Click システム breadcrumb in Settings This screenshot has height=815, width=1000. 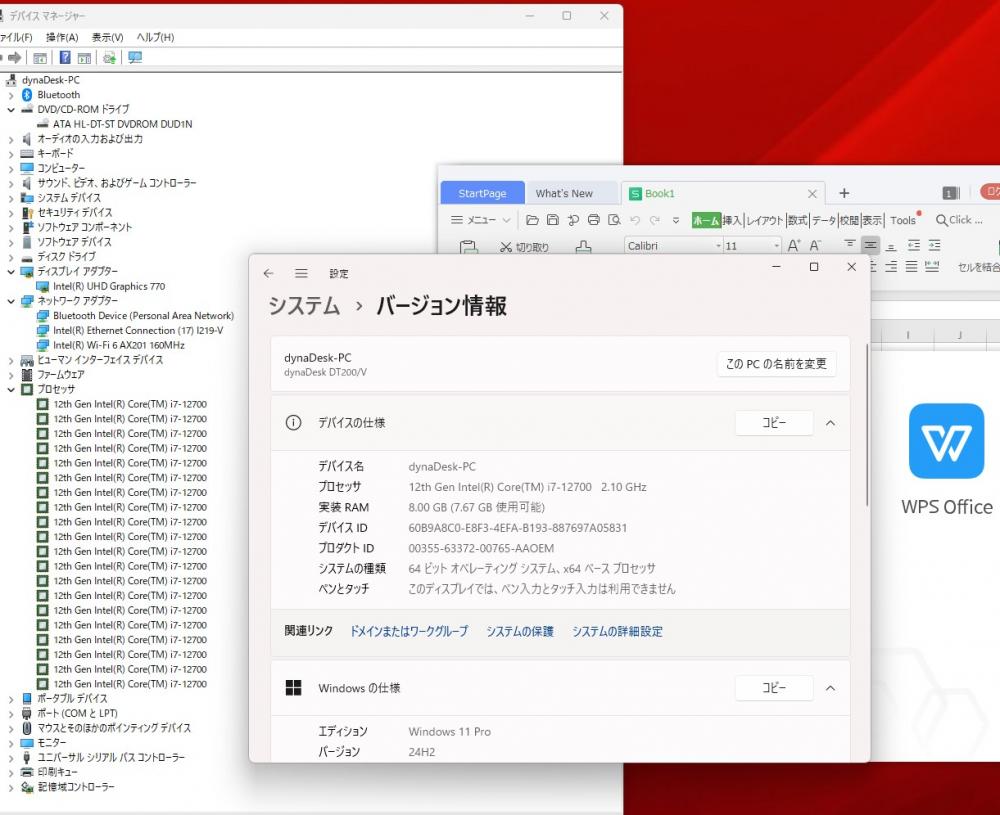click(304, 305)
